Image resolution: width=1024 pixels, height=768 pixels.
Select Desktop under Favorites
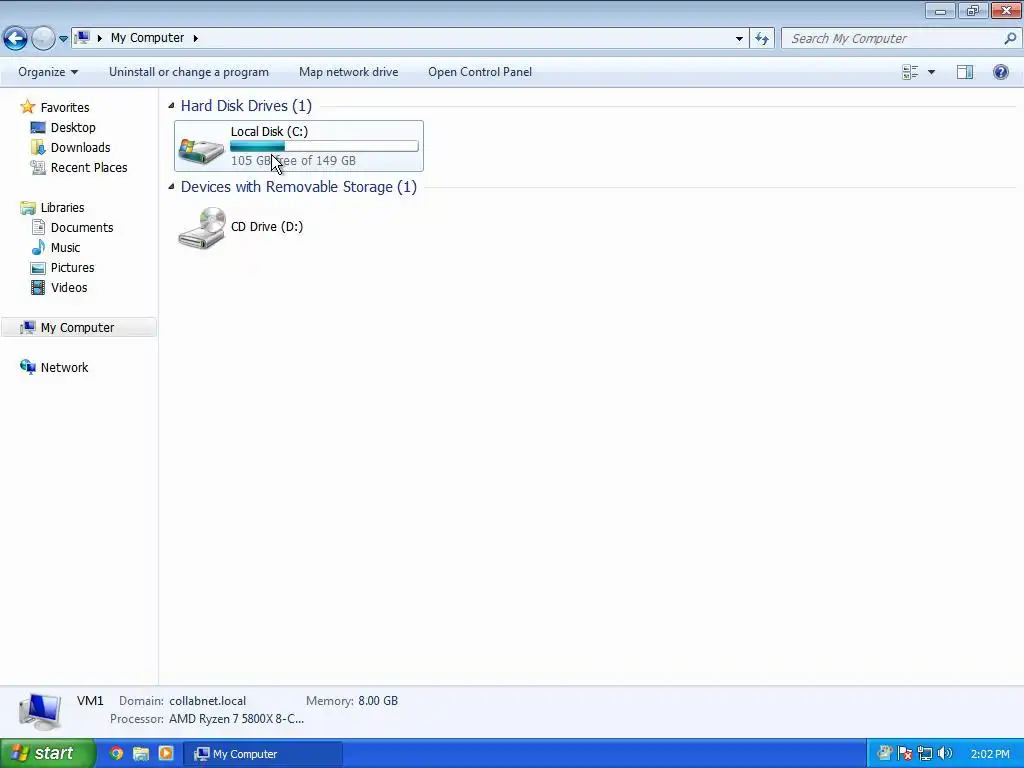pyautogui.click(x=73, y=127)
